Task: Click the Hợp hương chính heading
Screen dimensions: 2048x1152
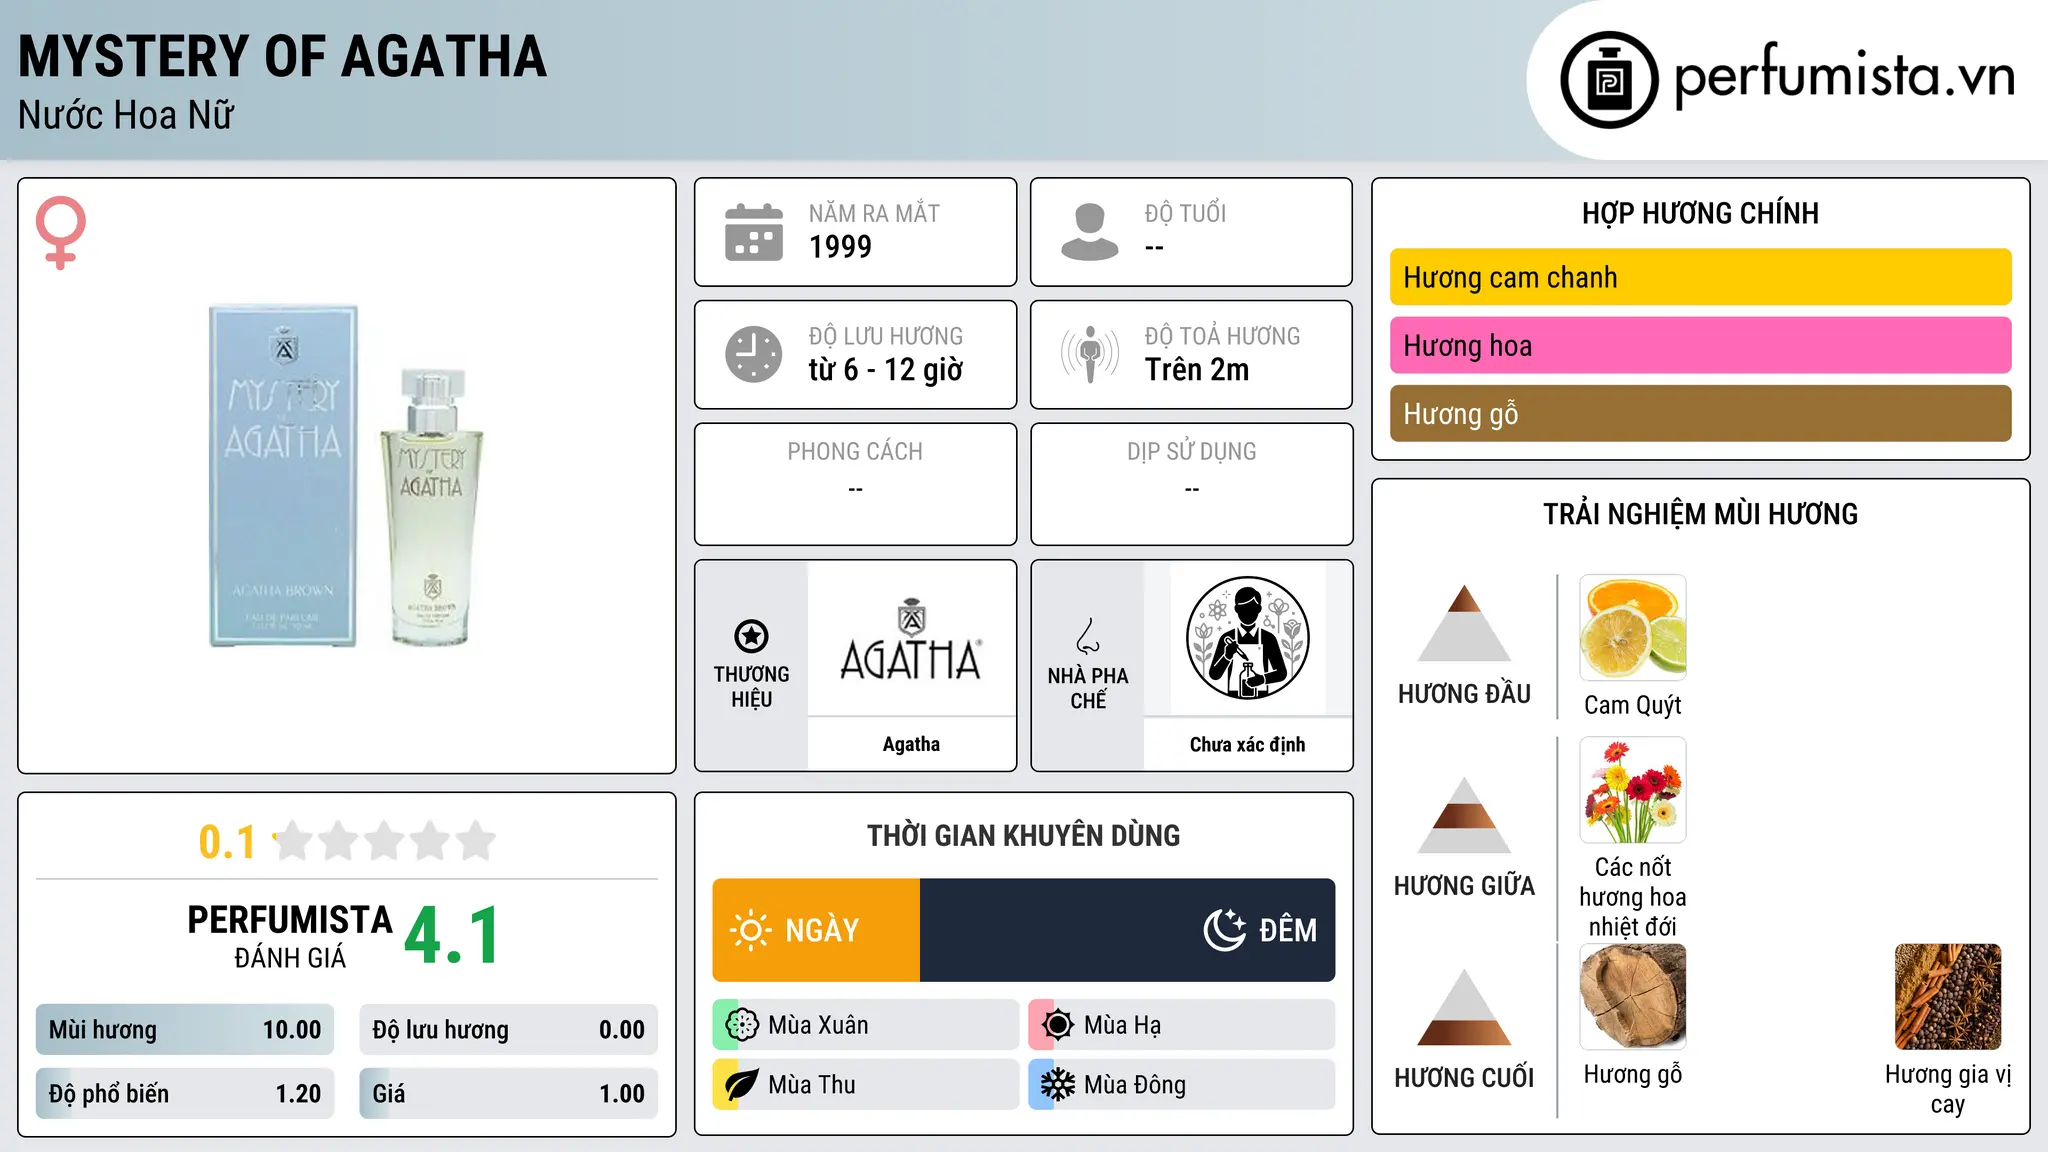Action: point(1700,213)
